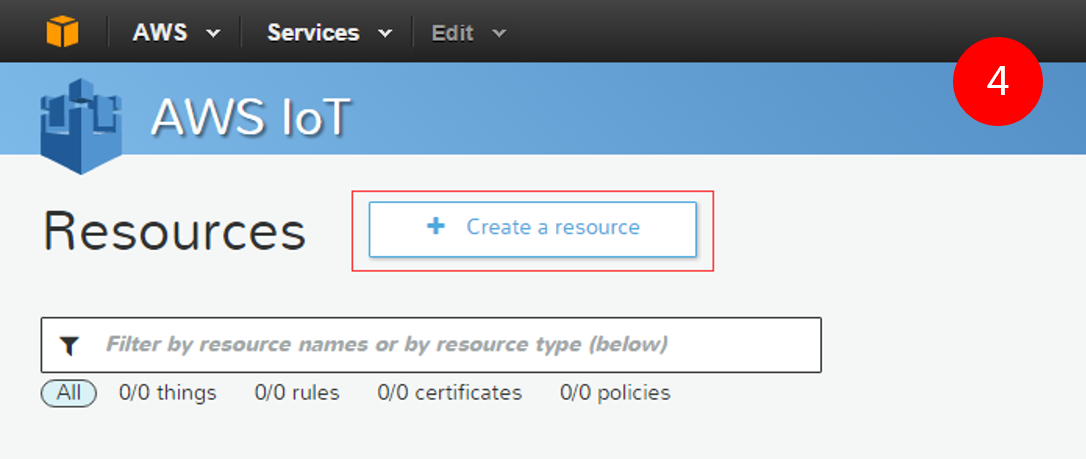
Task: Click the funnel filter icon
Action: tap(69, 345)
